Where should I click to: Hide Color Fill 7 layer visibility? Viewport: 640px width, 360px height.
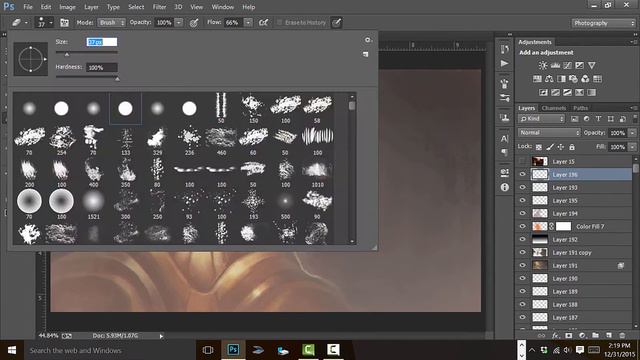[x=522, y=227]
